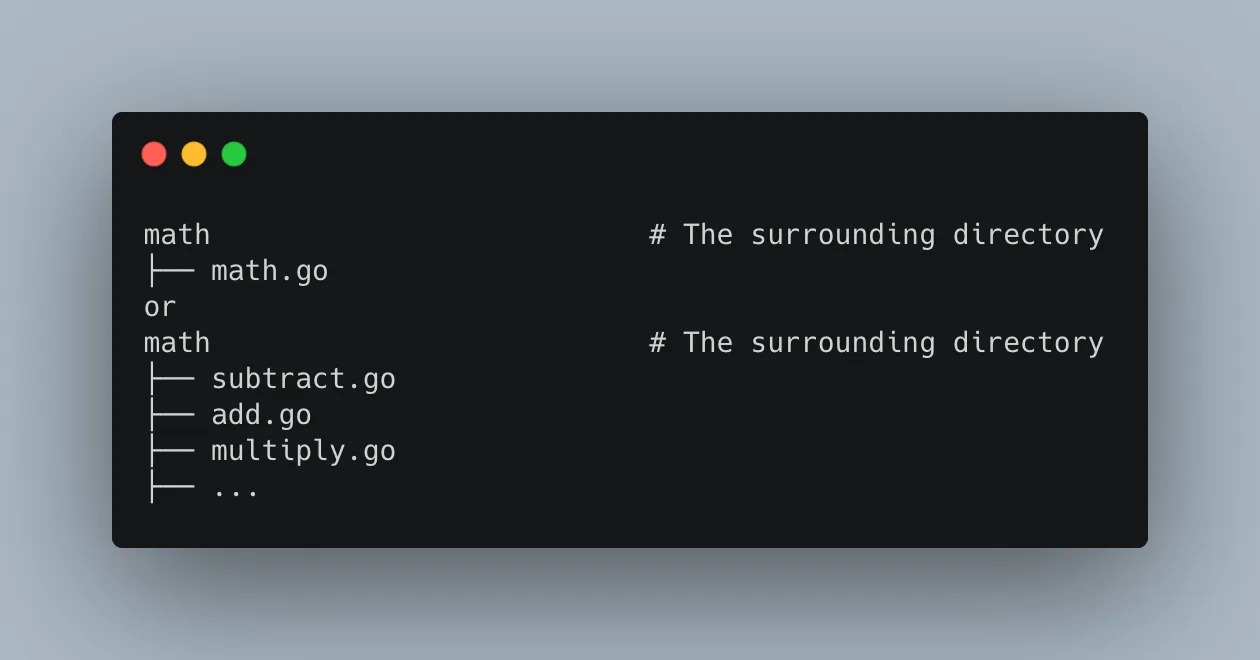This screenshot has width=1260, height=660.
Task: Click the red close window dot
Action: (x=154, y=154)
